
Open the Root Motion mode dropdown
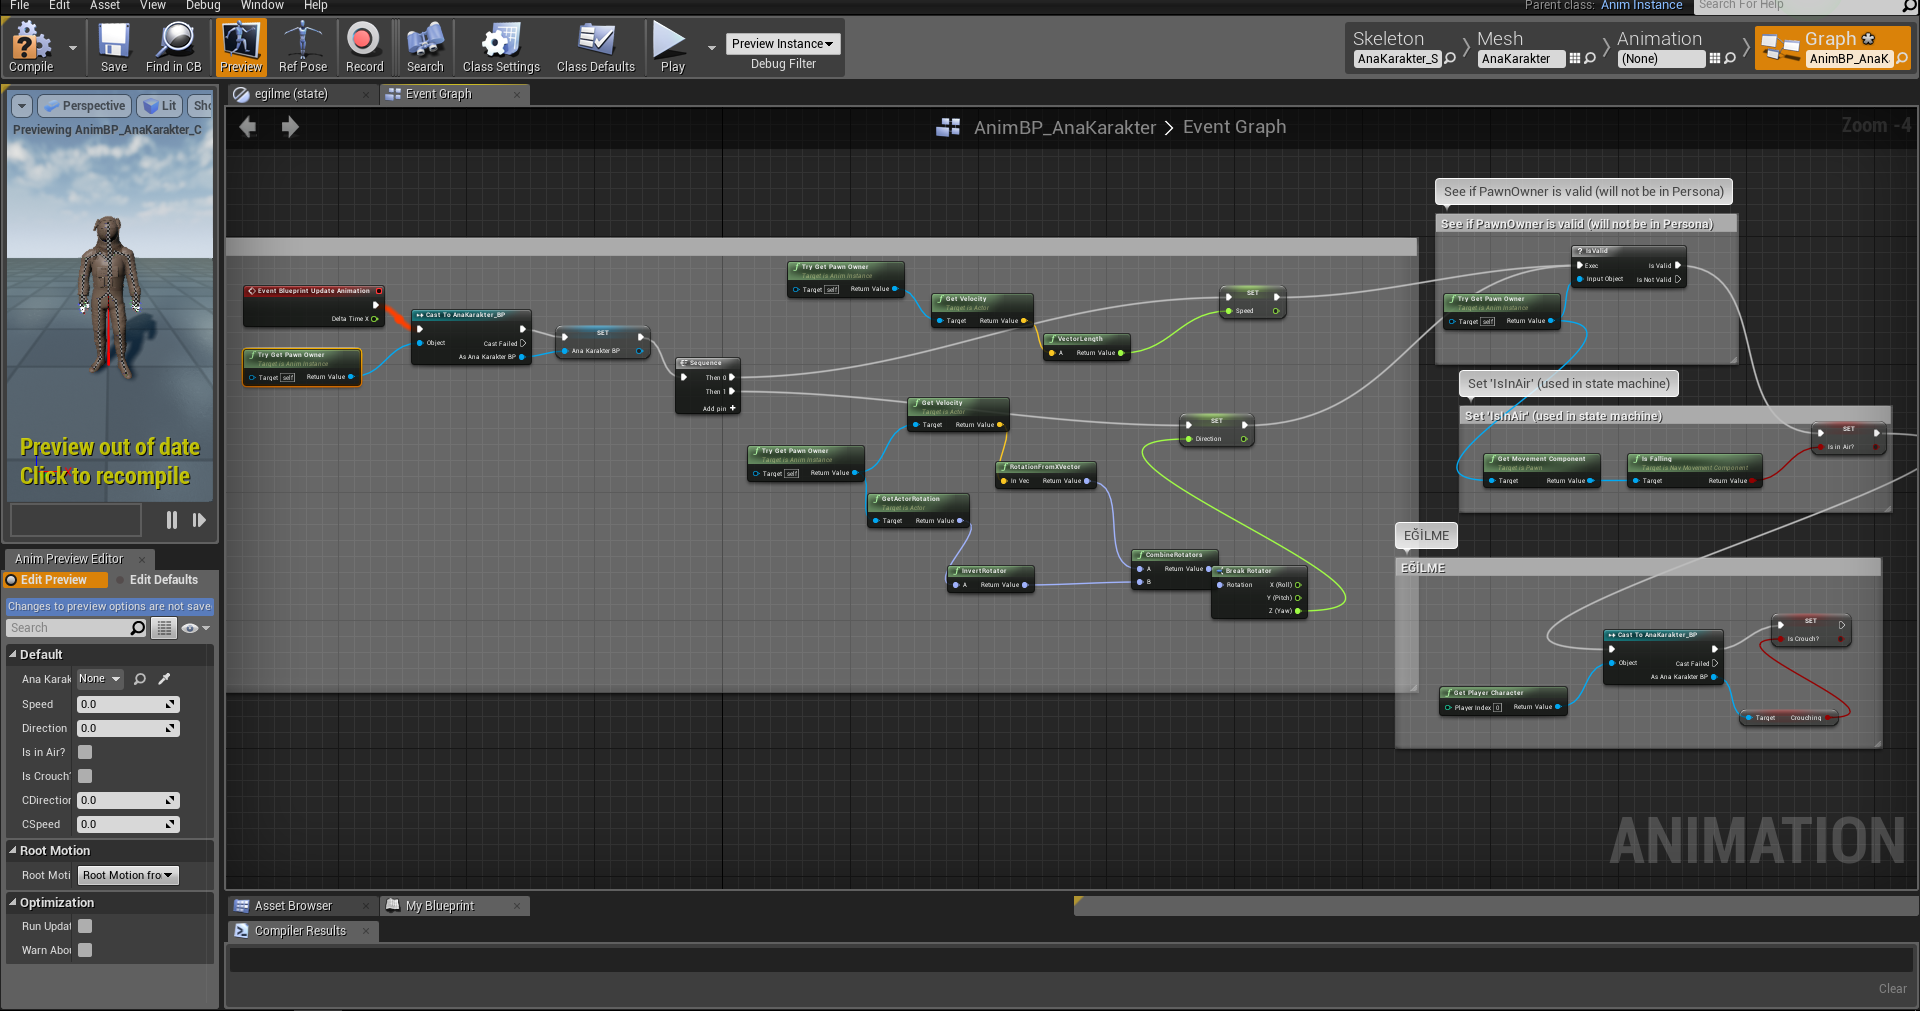click(x=128, y=875)
